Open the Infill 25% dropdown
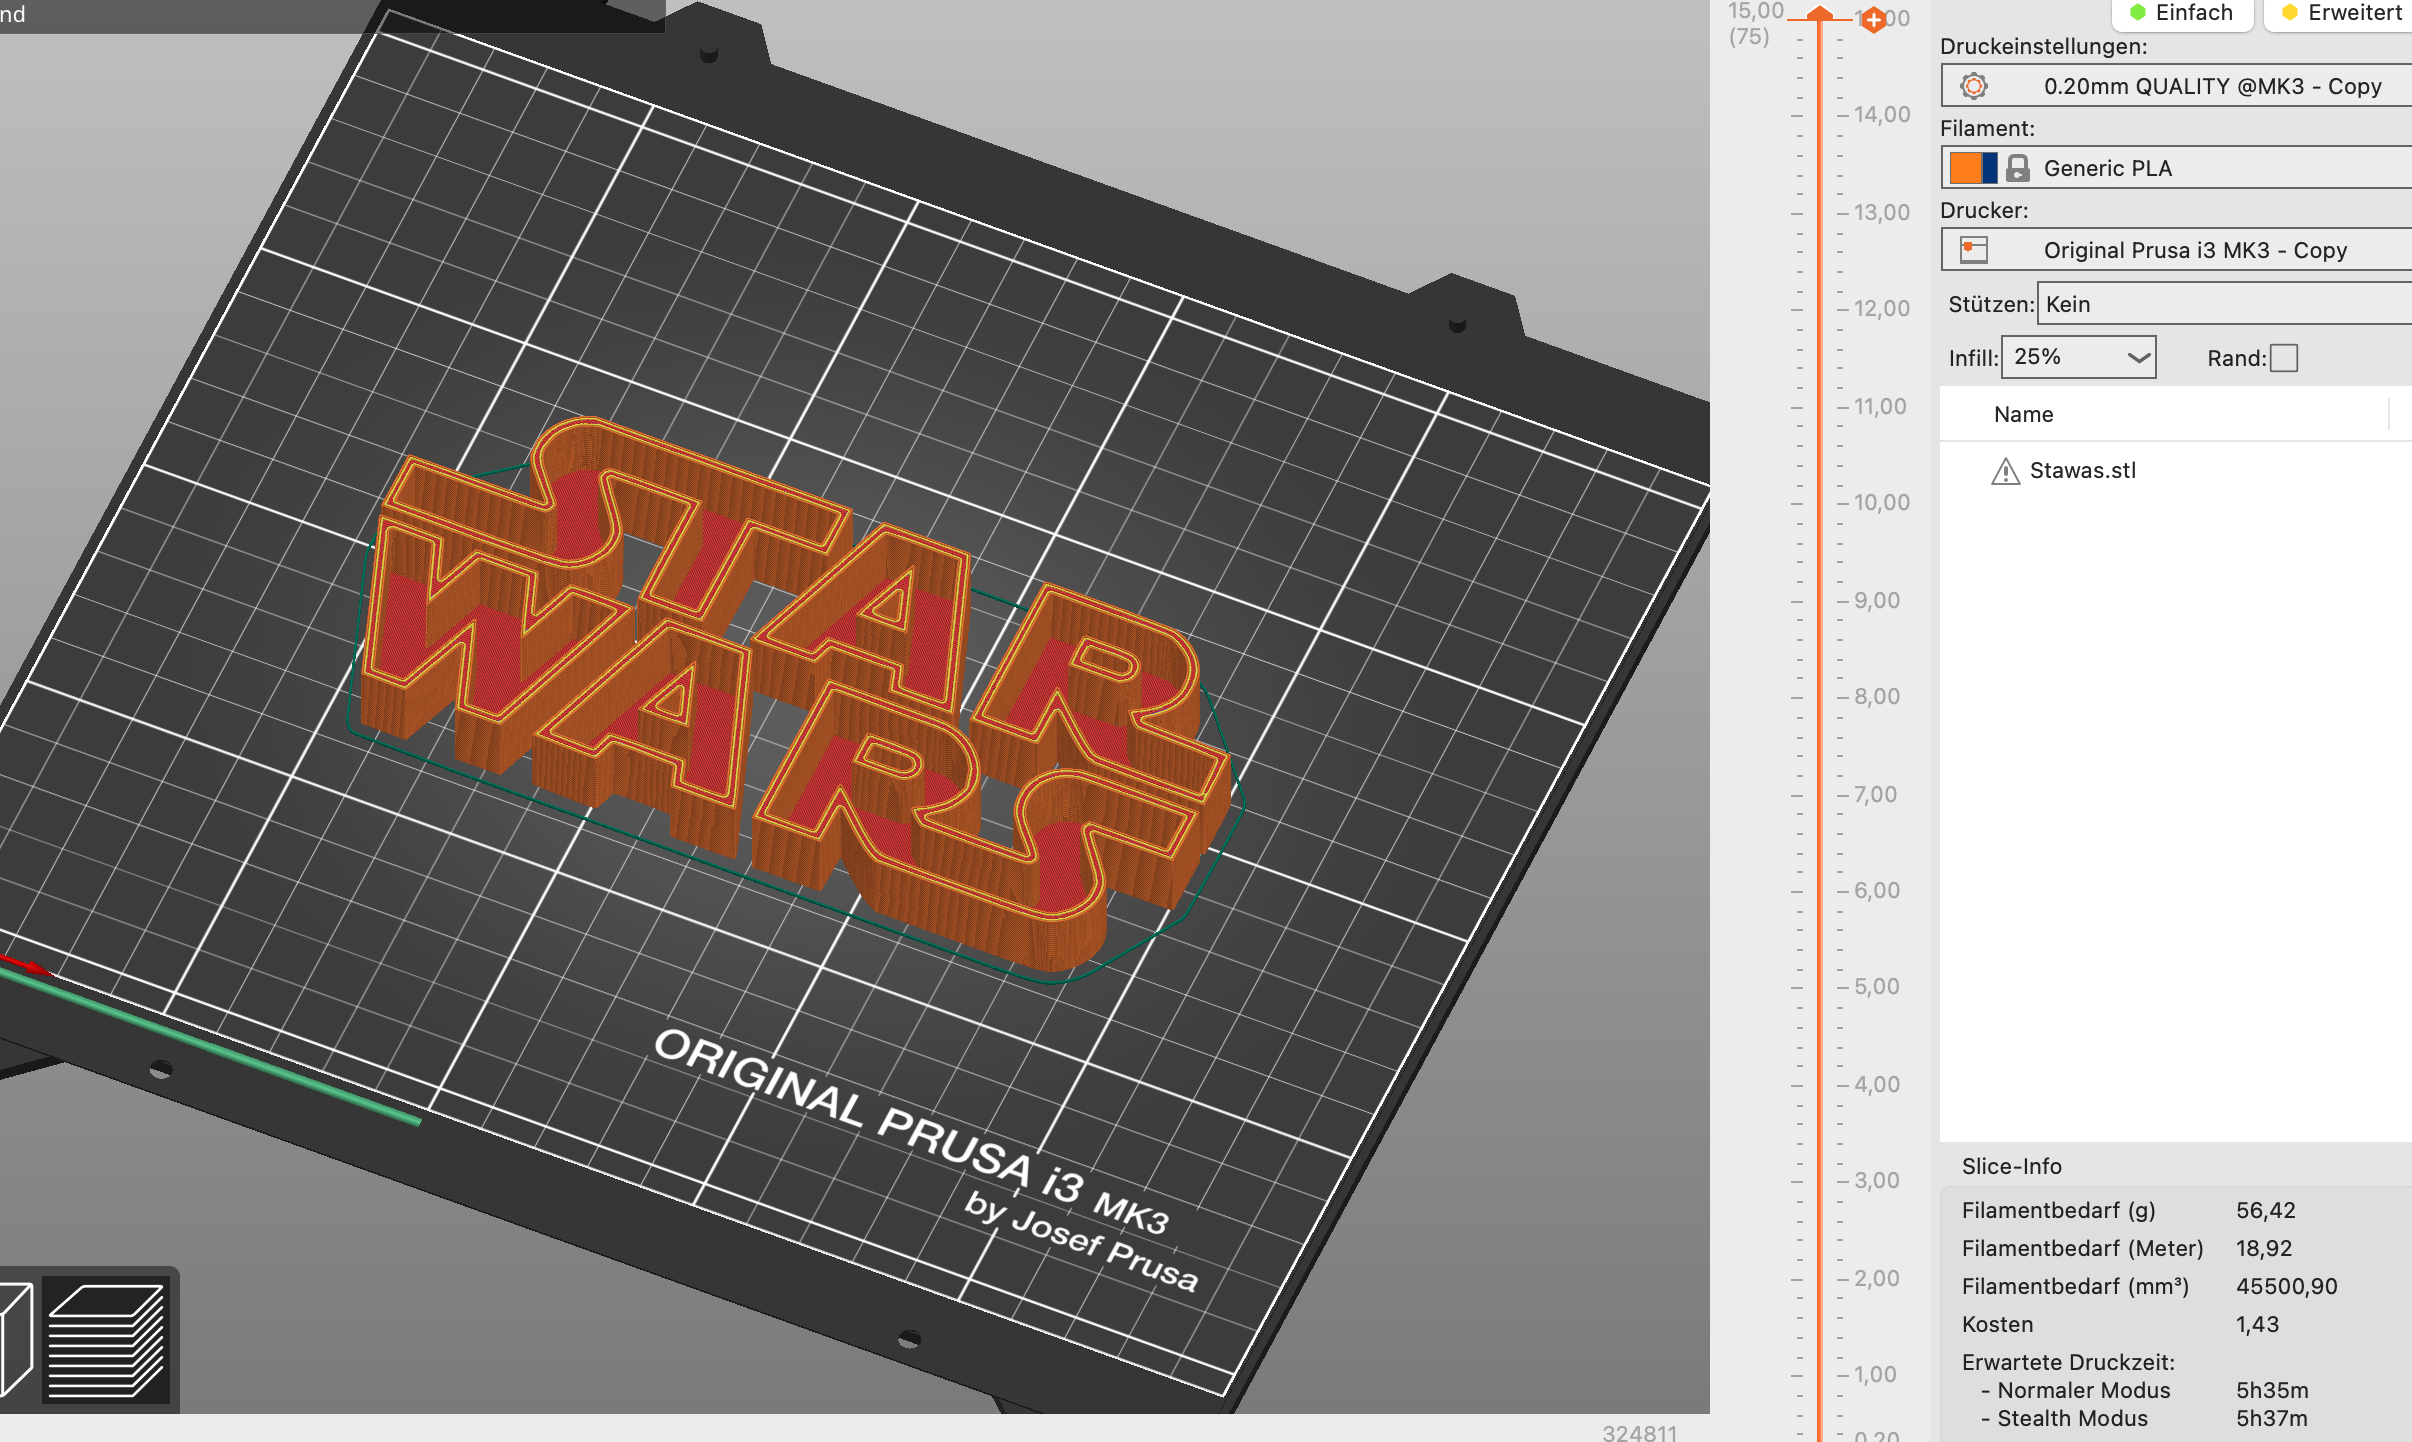 click(2078, 357)
